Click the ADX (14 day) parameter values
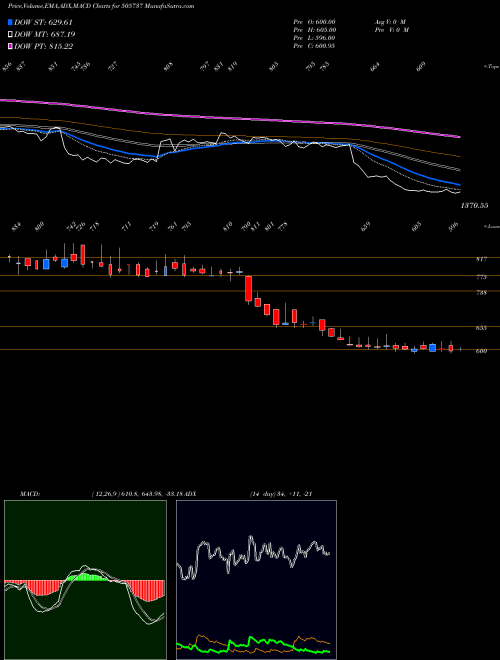Screen dimensions: 500x660 [x=280, y=494]
